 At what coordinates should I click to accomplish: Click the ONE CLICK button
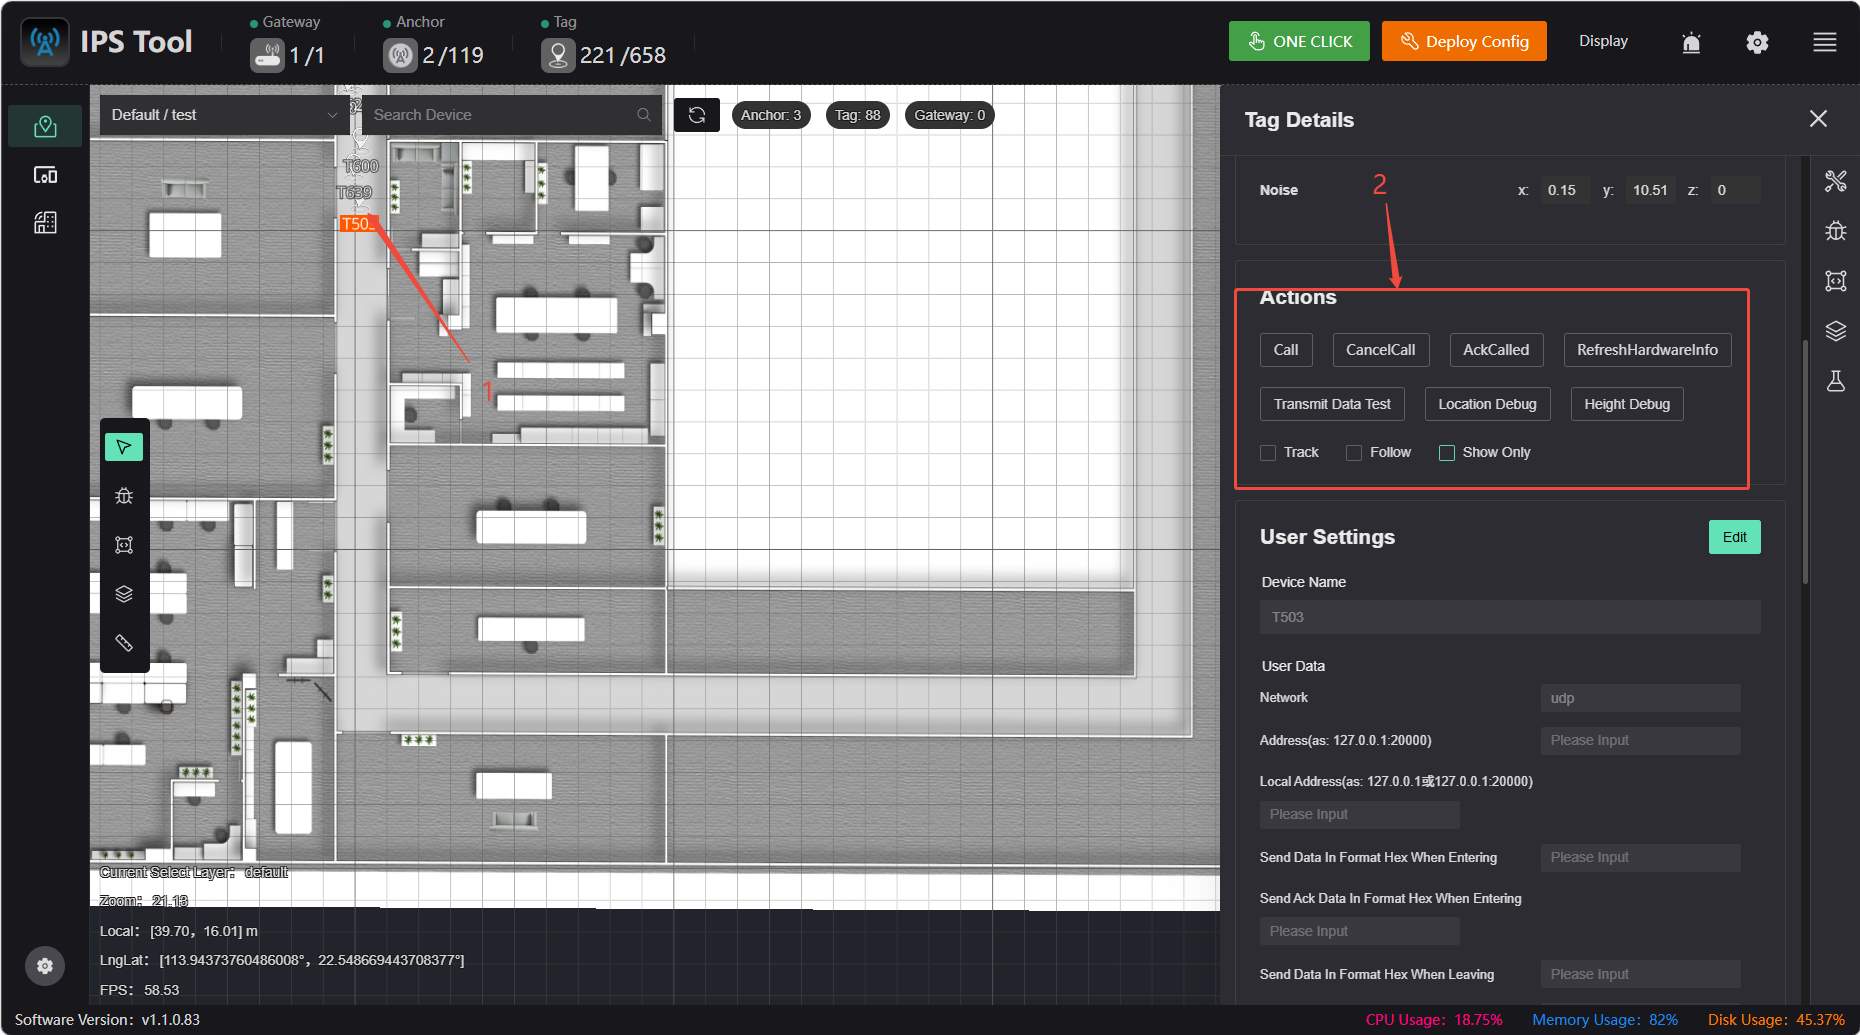point(1299,41)
